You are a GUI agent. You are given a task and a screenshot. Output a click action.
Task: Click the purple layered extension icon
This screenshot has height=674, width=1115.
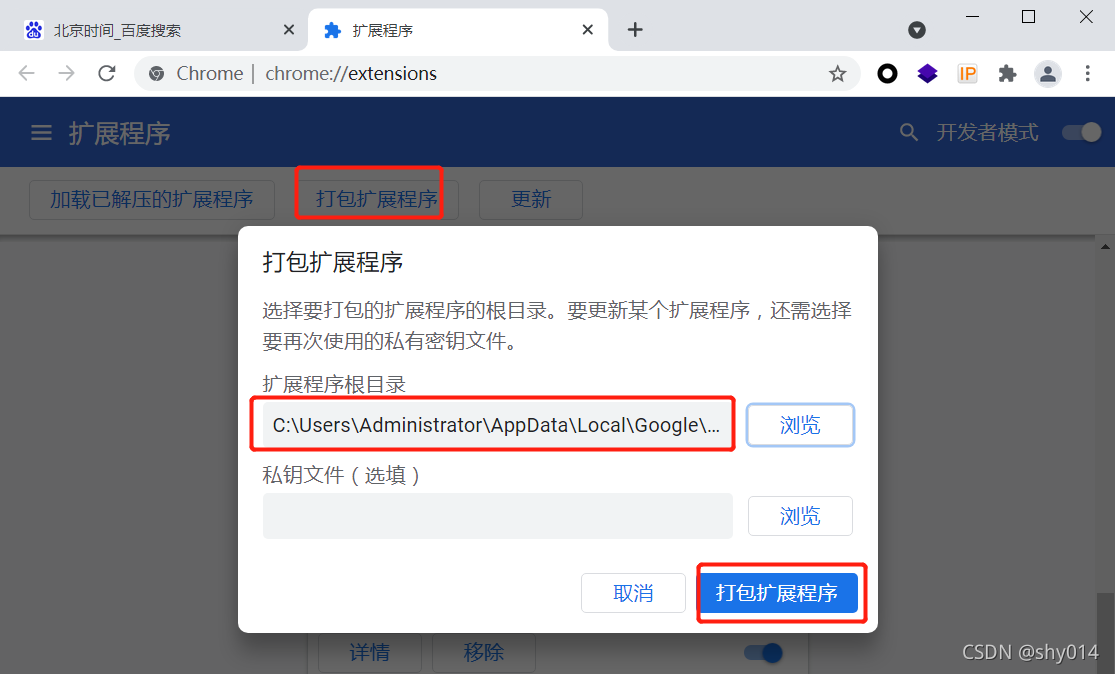click(927, 73)
